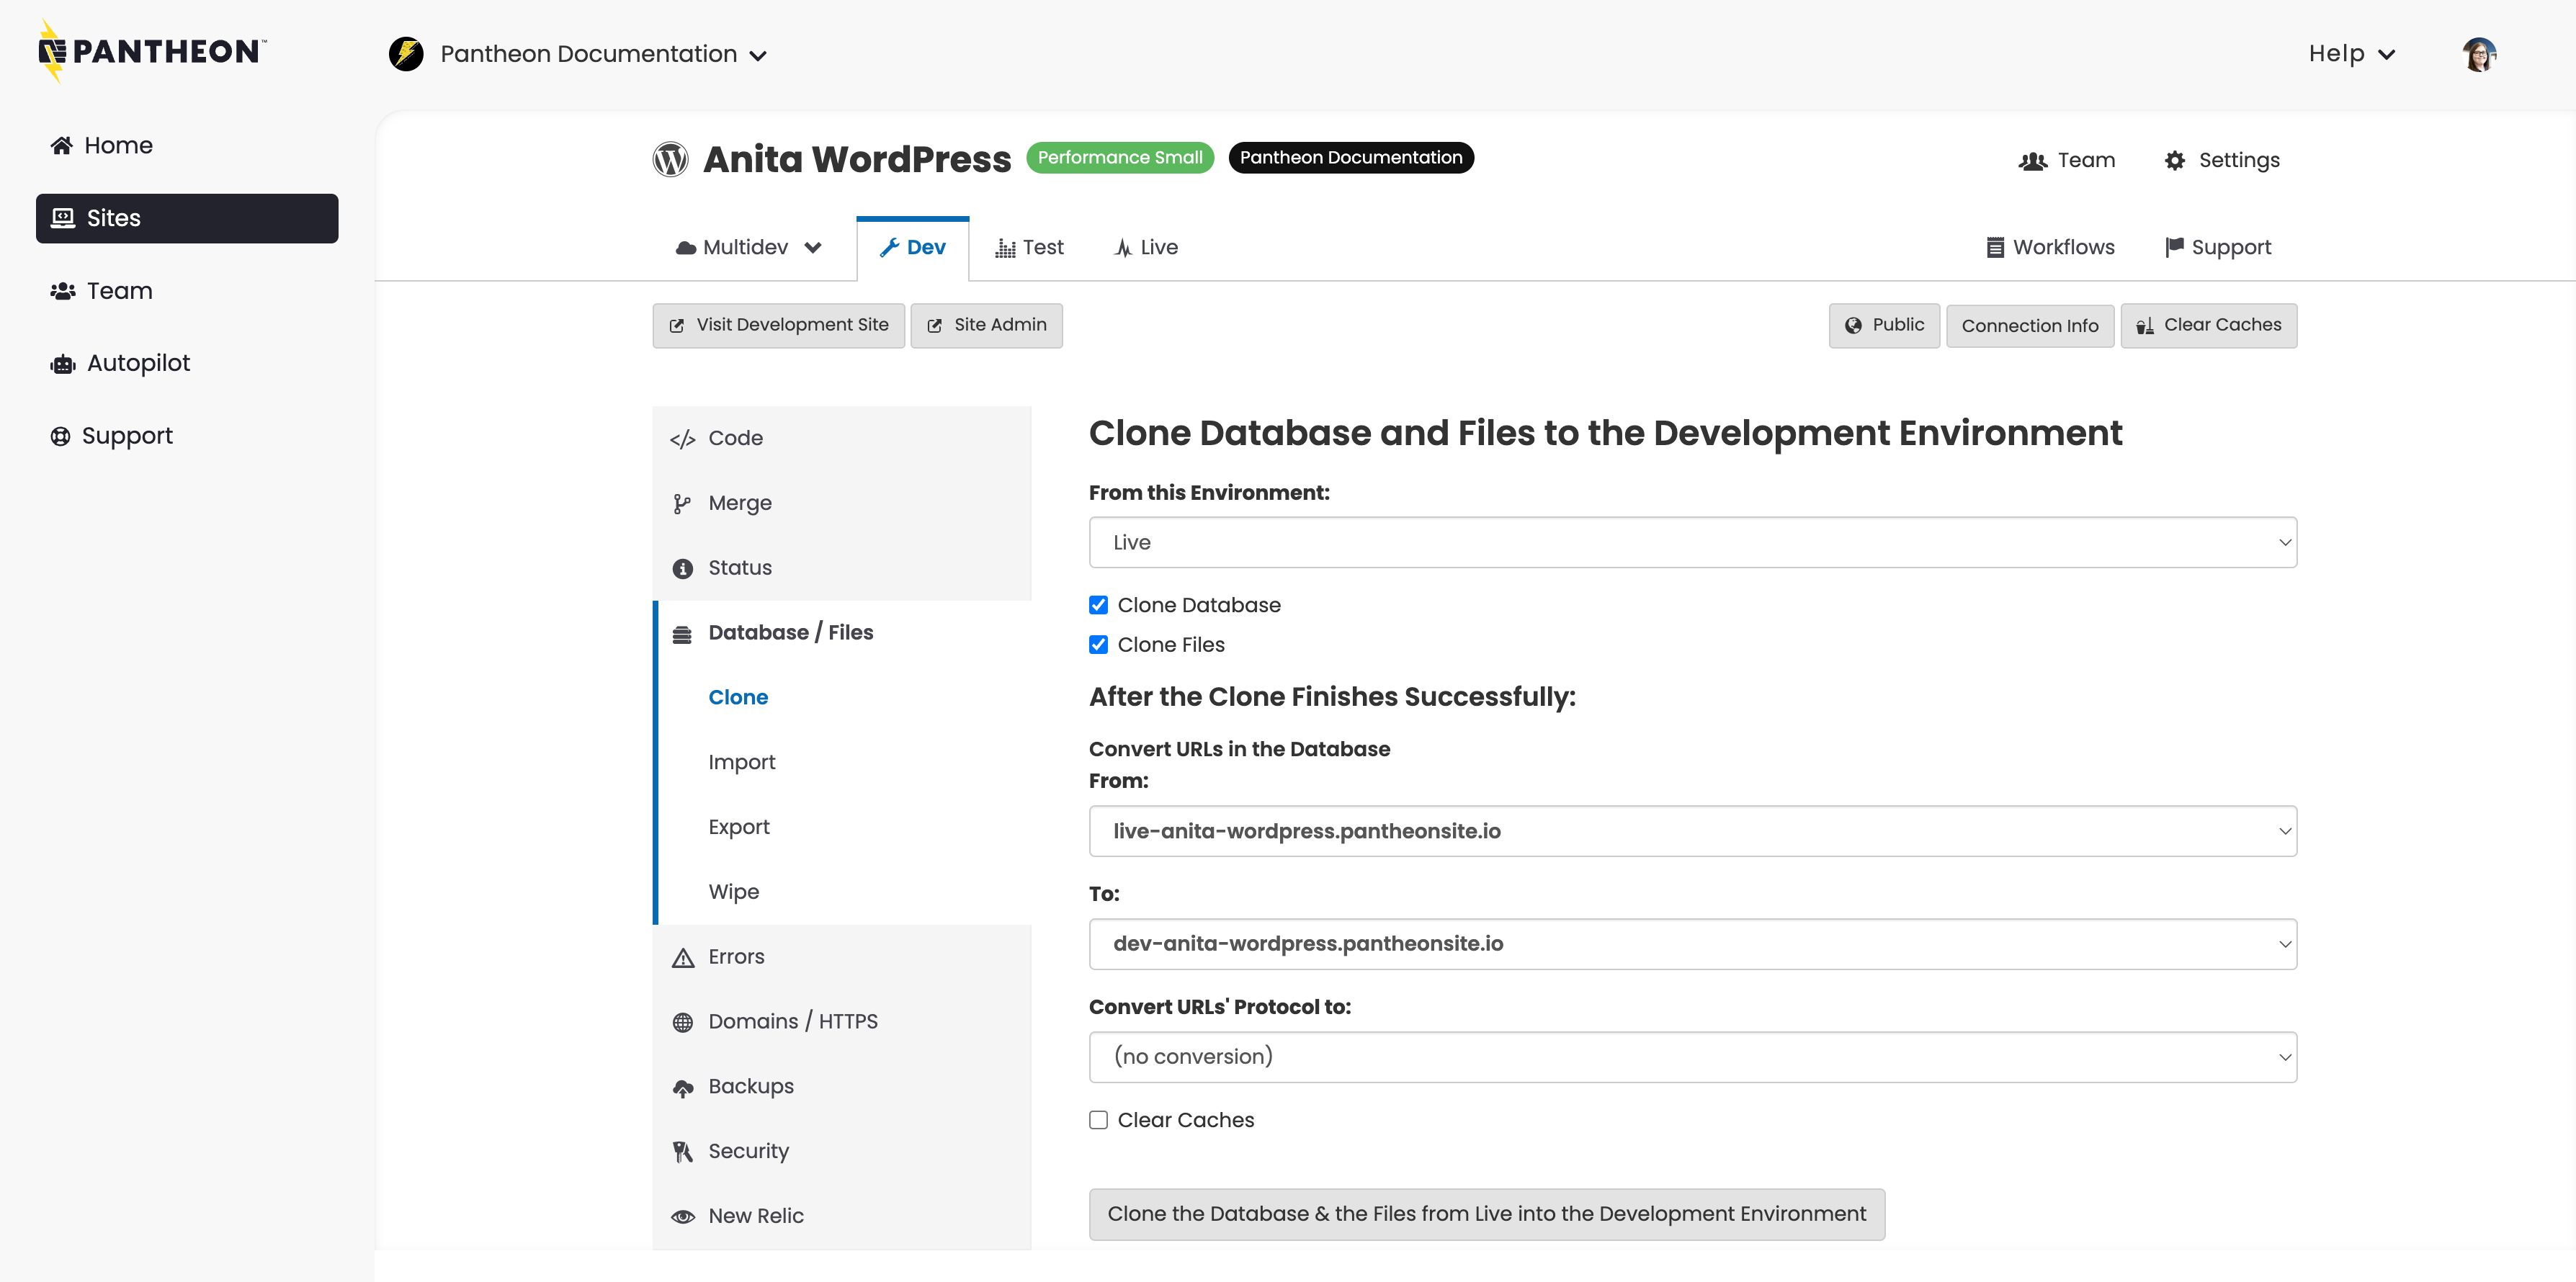Switch to the Test environment tab
Screen dimensions: 2576x1282
[x=1029, y=247]
